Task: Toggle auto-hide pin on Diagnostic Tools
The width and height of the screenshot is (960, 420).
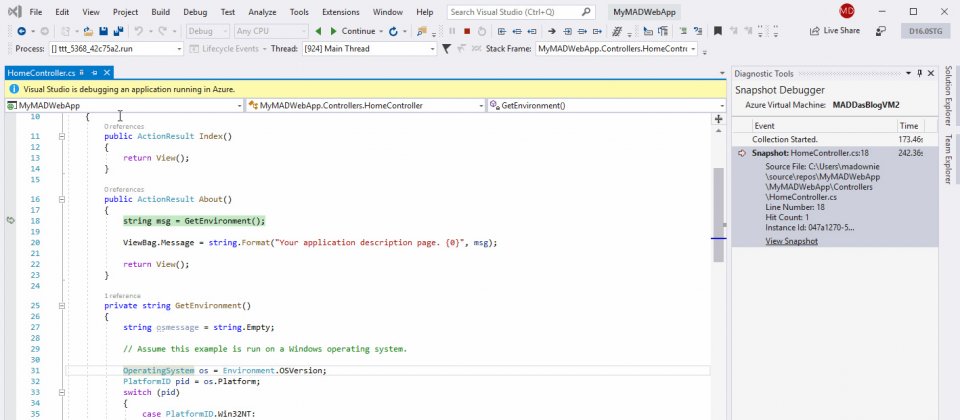Action: [x=919, y=73]
